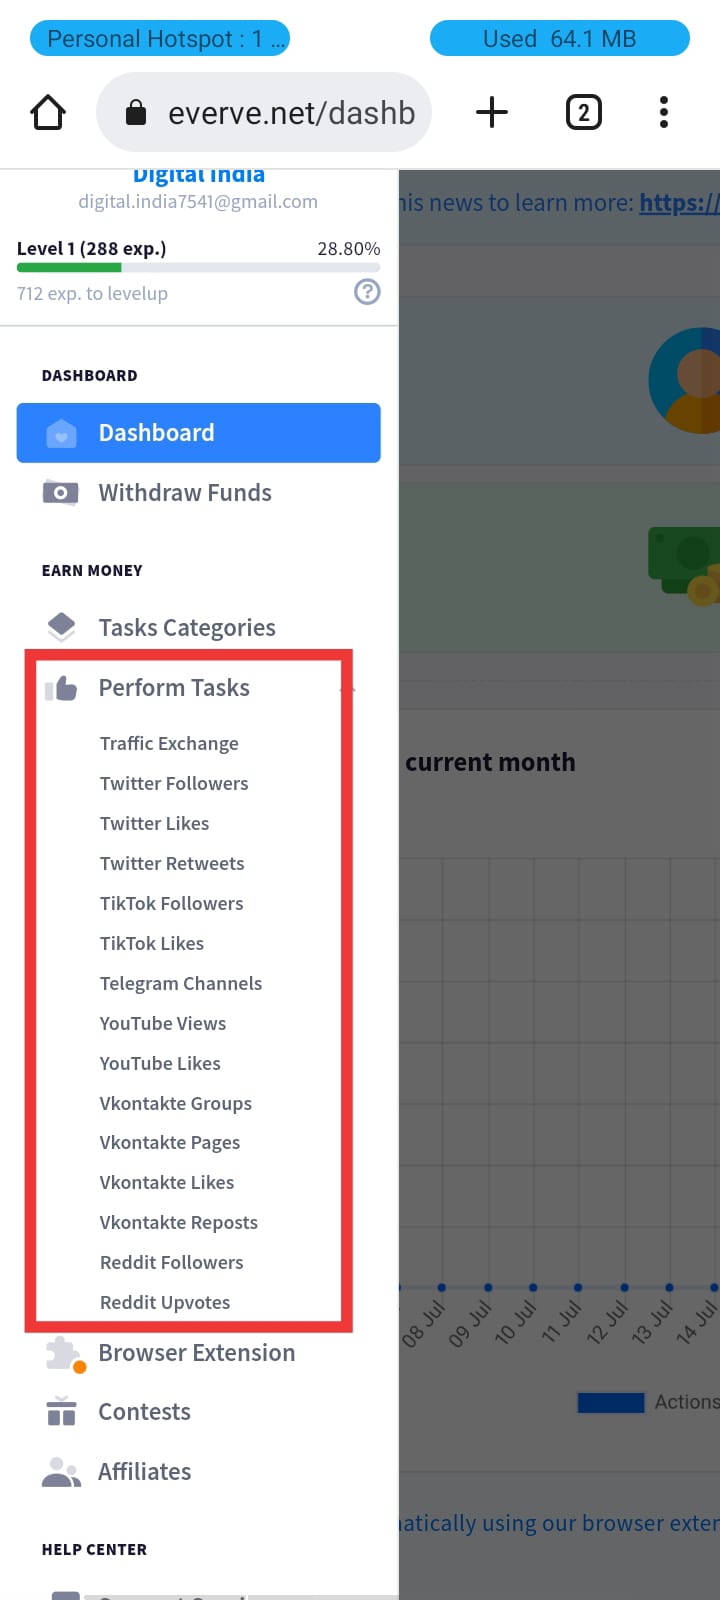Image resolution: width=720 pixels, height=1600 pixels.
Task: Open a new browser tab
Action: [x=491, y=112]
